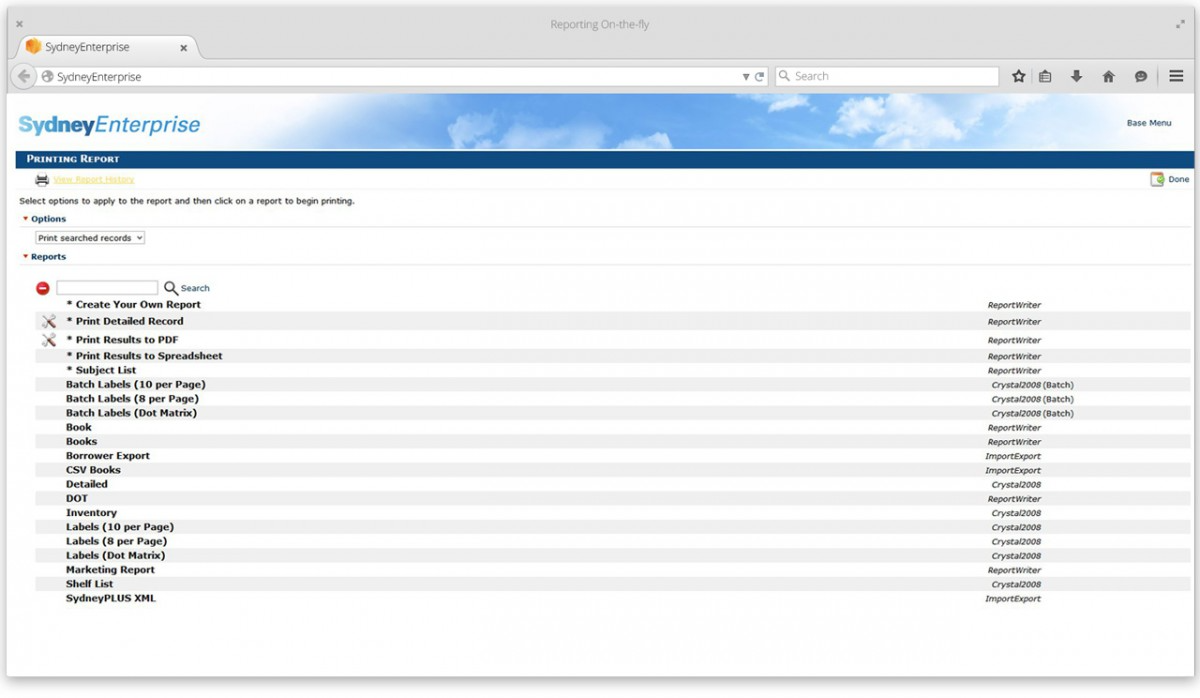
Task: Click the Firefox Hello smiley icon
Action: click(1140, 75)
